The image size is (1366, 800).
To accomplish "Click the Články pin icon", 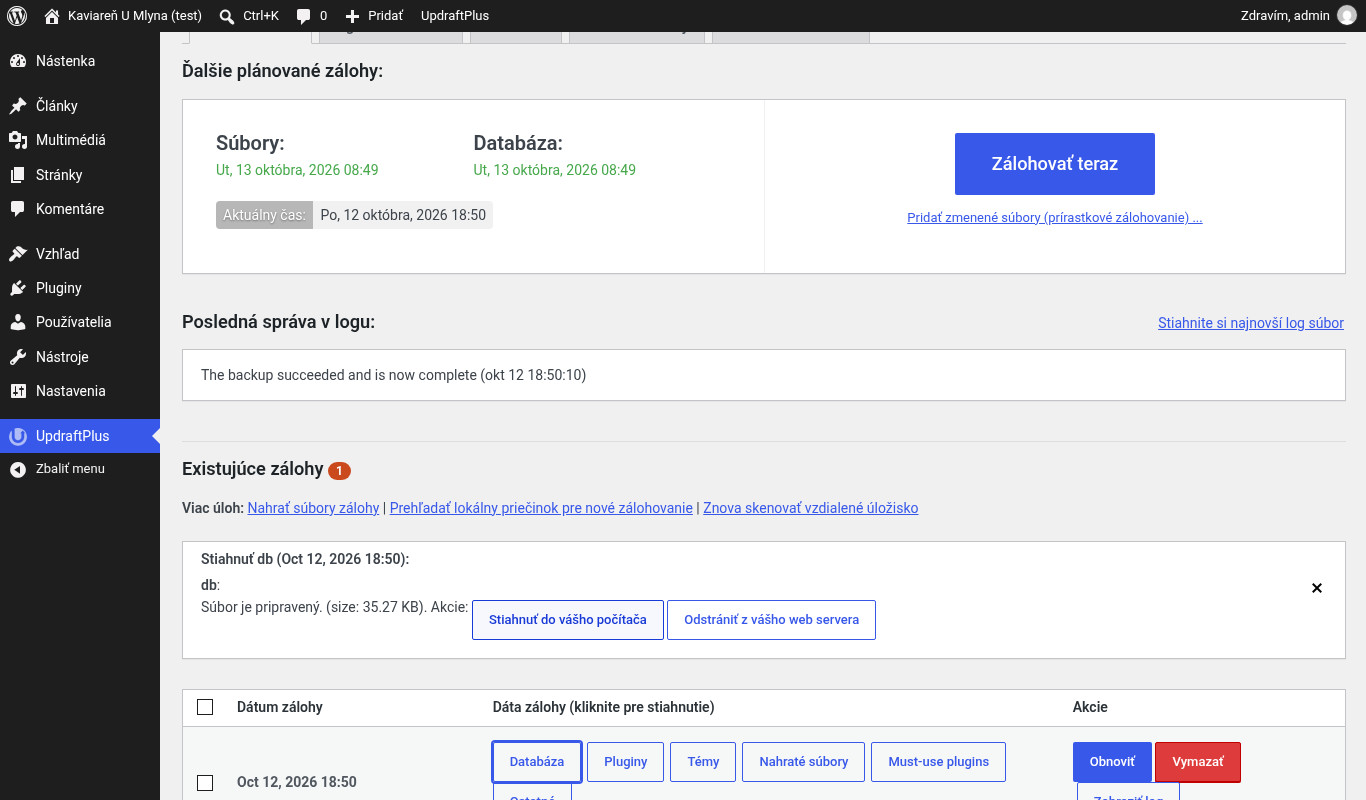I will tap(18, 106).
